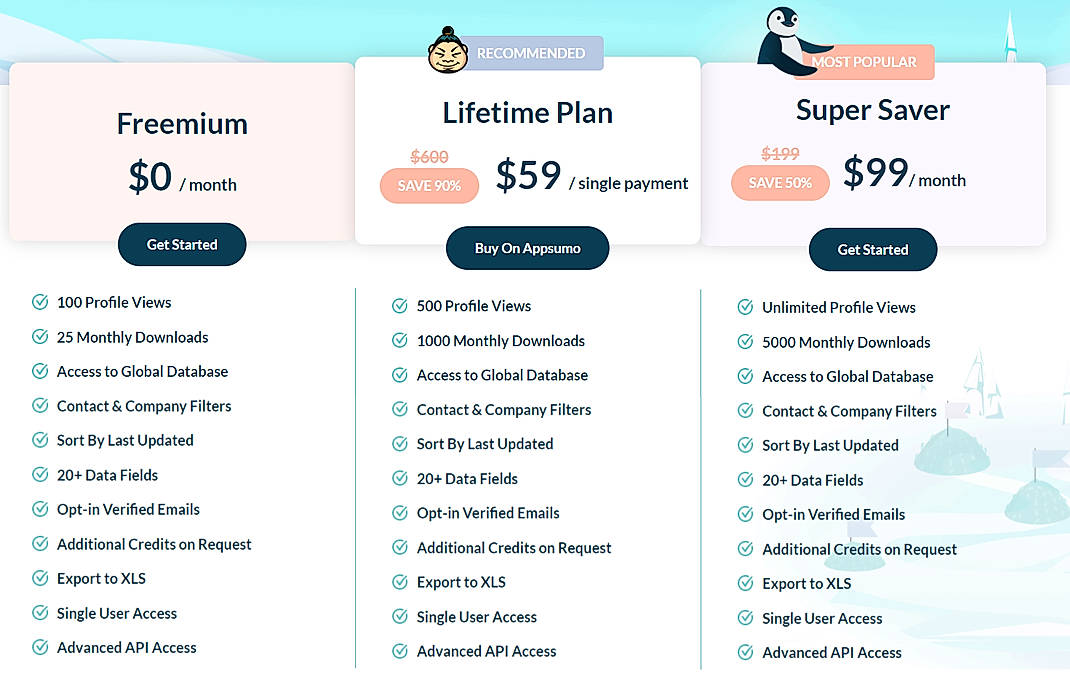Click the checkmark next to Sort By Last Updated under Super Saver
1070x686 pixels.
746,446
